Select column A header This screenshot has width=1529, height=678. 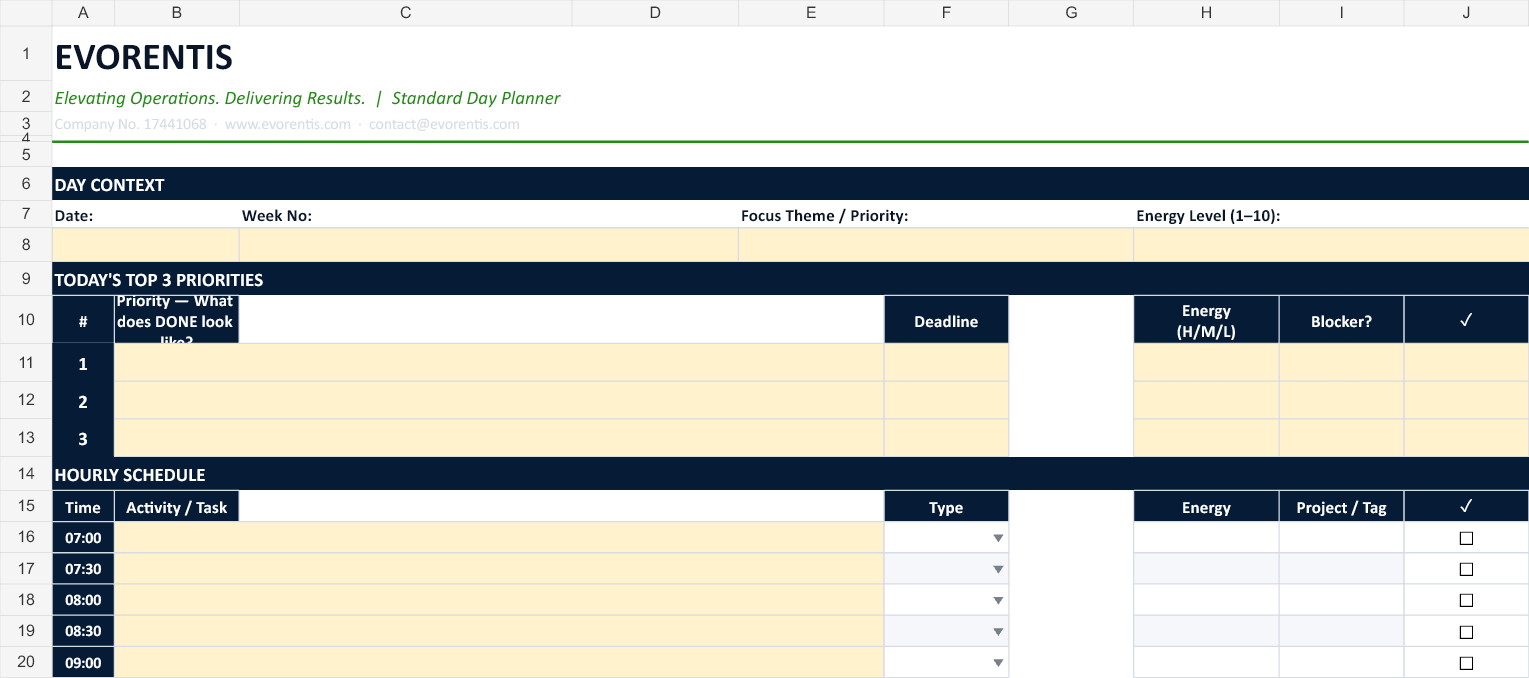(83, 12)
